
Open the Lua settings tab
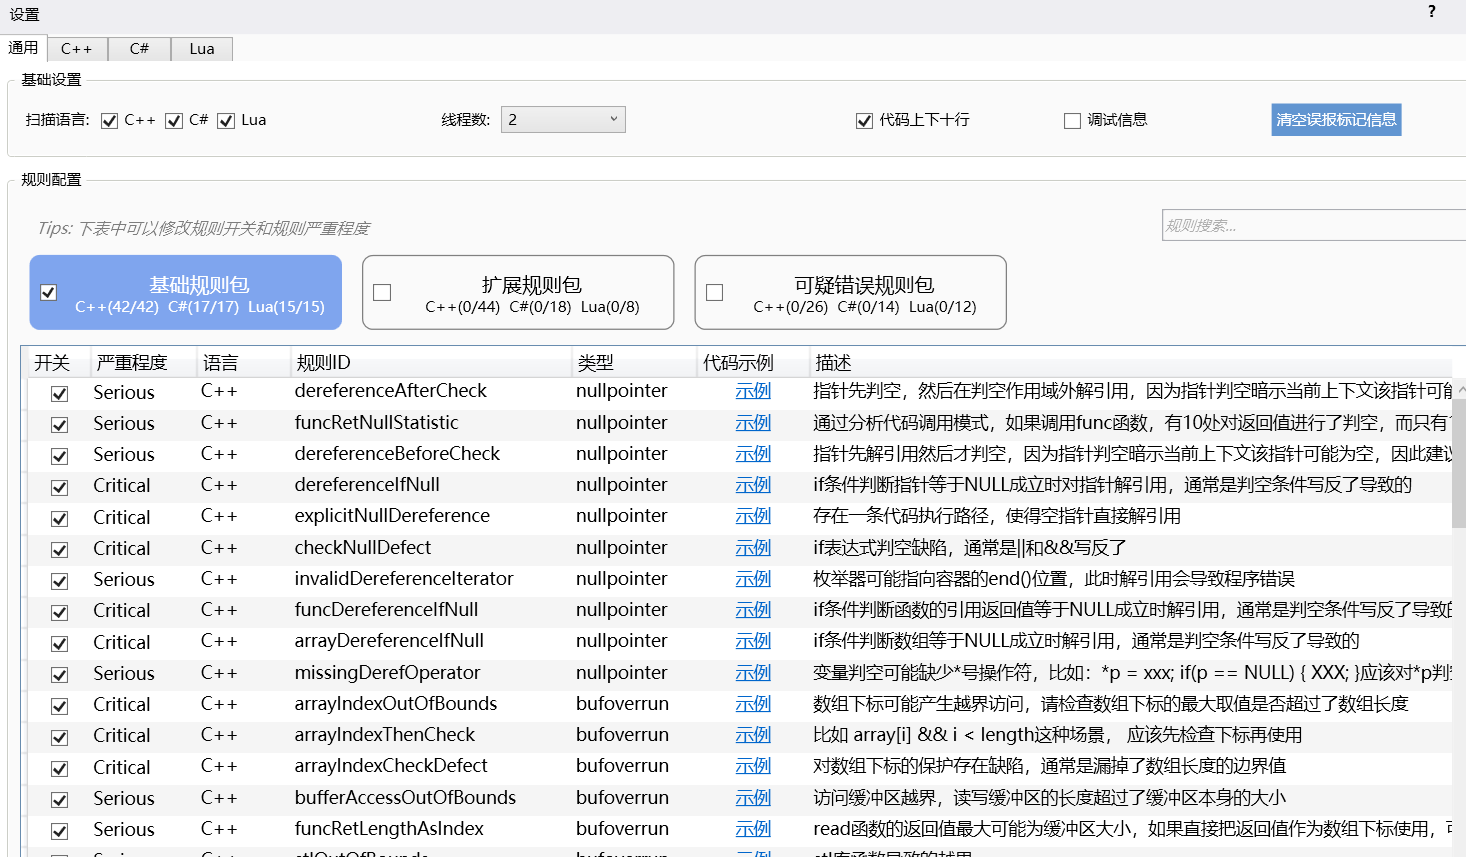(201, 48)
